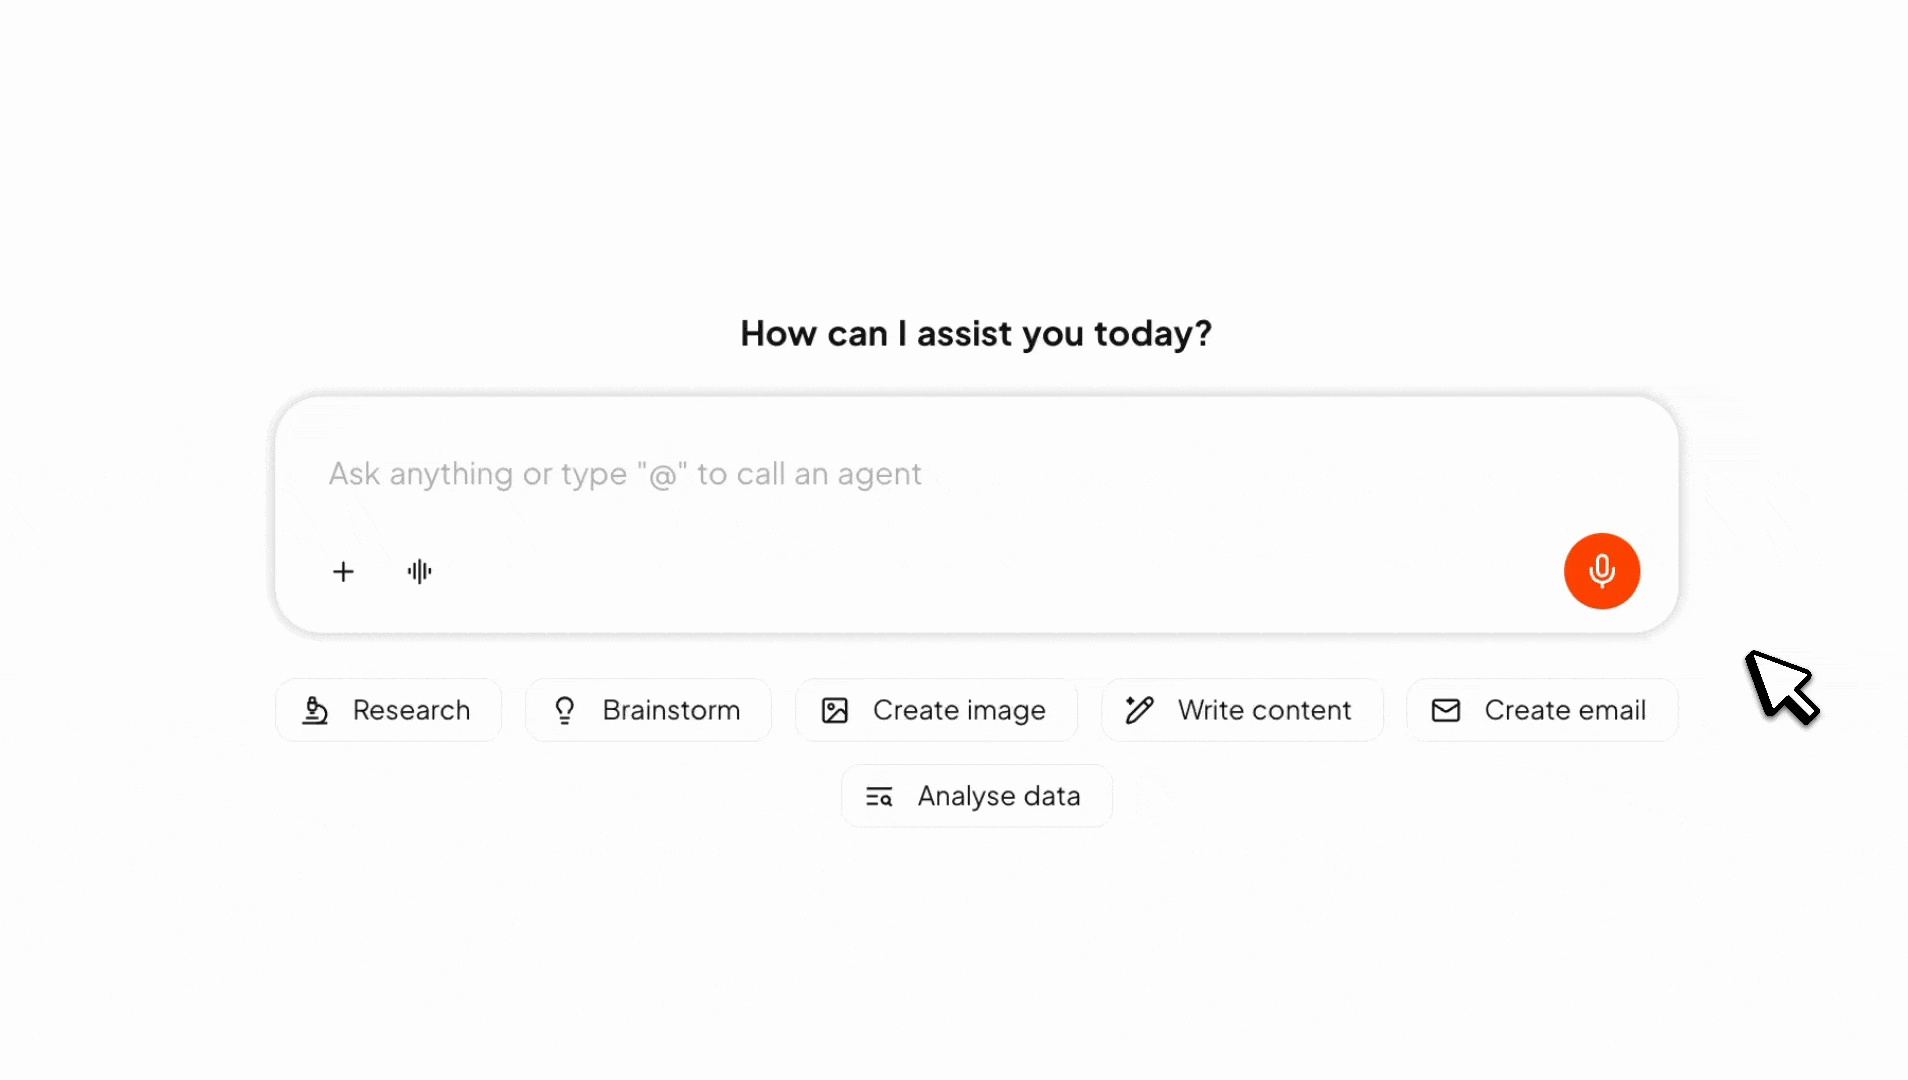Click the microscope icon on the Research chip
The width and height of the screenshot is (1908, 1080).
315,710
